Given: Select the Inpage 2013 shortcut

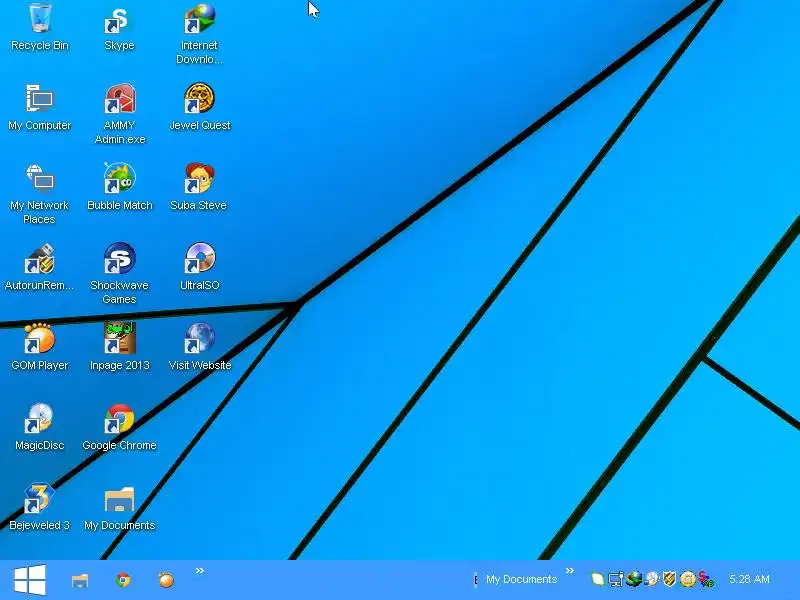Looking at the screenshot, I should coord(120,347).
